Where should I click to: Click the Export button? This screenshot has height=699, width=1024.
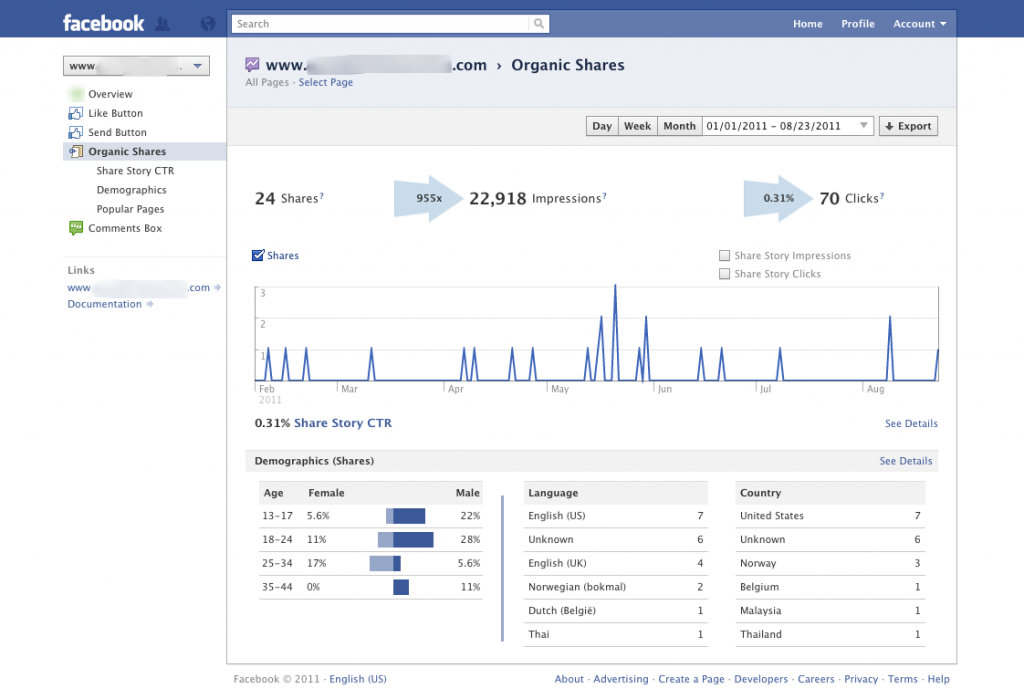tap(908, 126)
